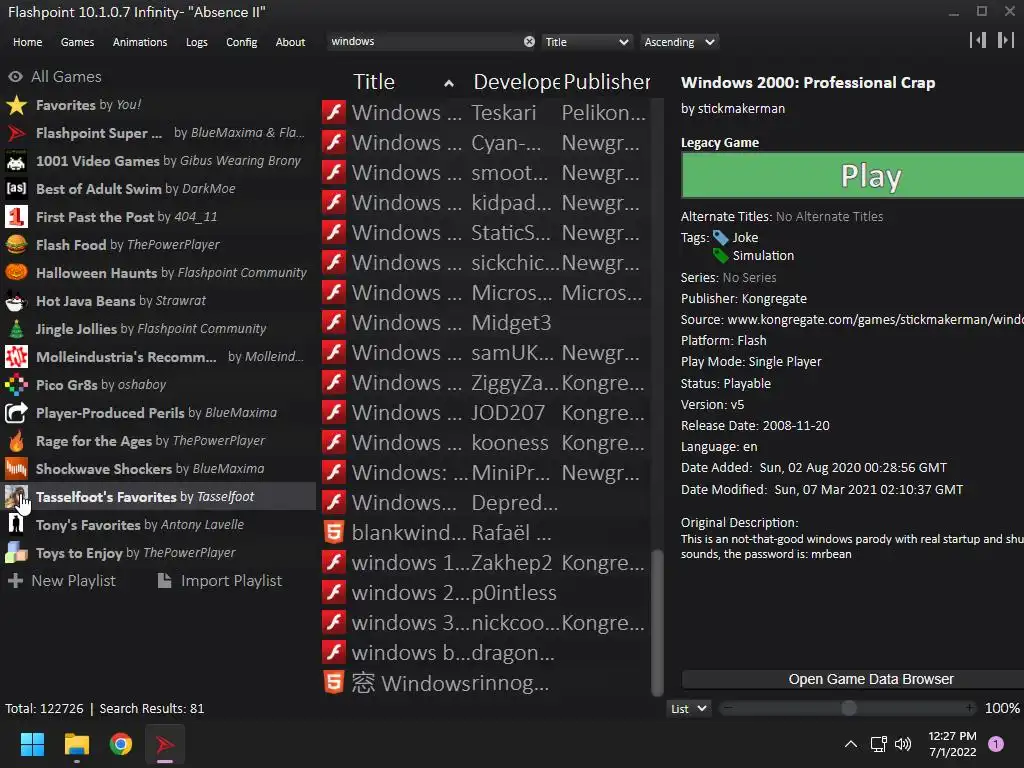Open Molleindustria's Recommendations playlist icon
1024x768 pixels.
click(16, 357)
